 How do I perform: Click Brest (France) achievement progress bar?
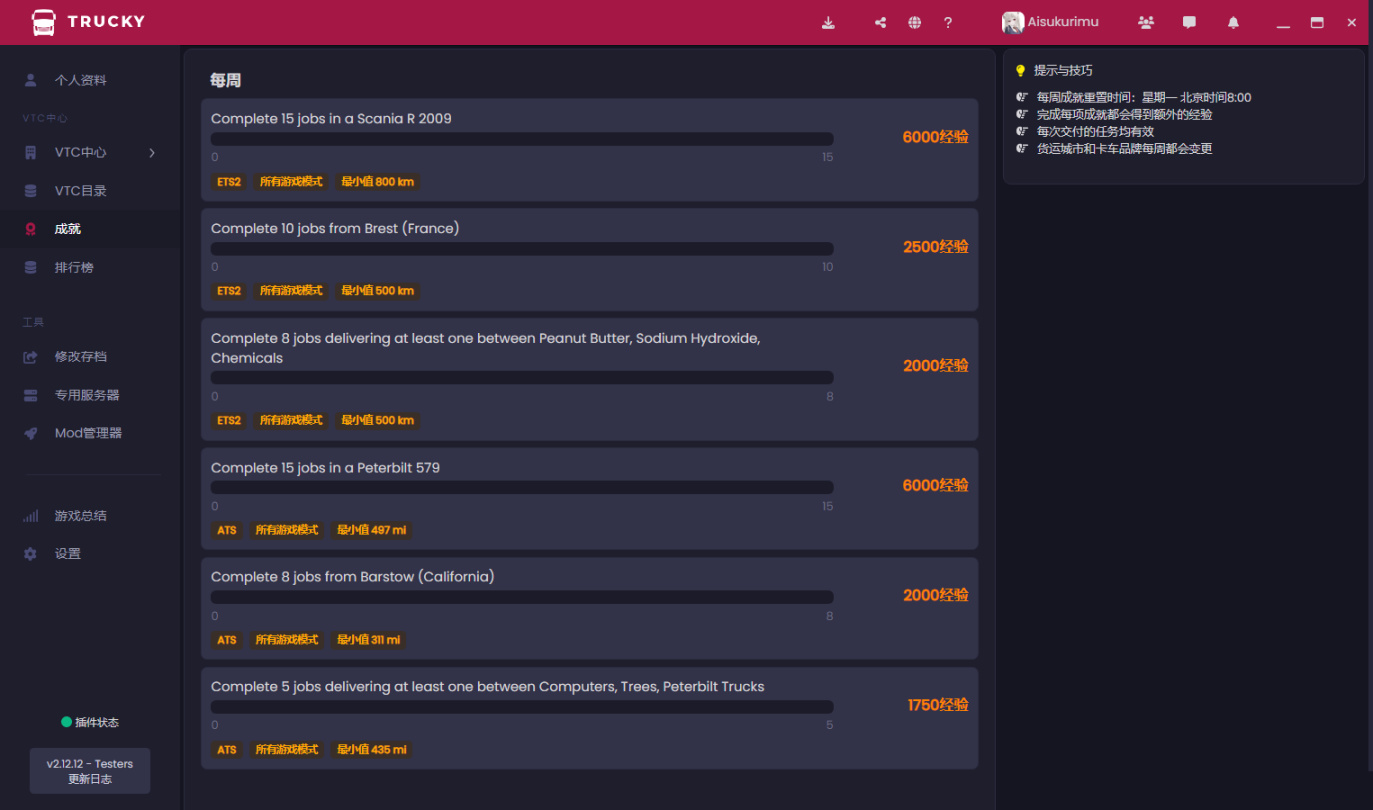click(522, 249)
